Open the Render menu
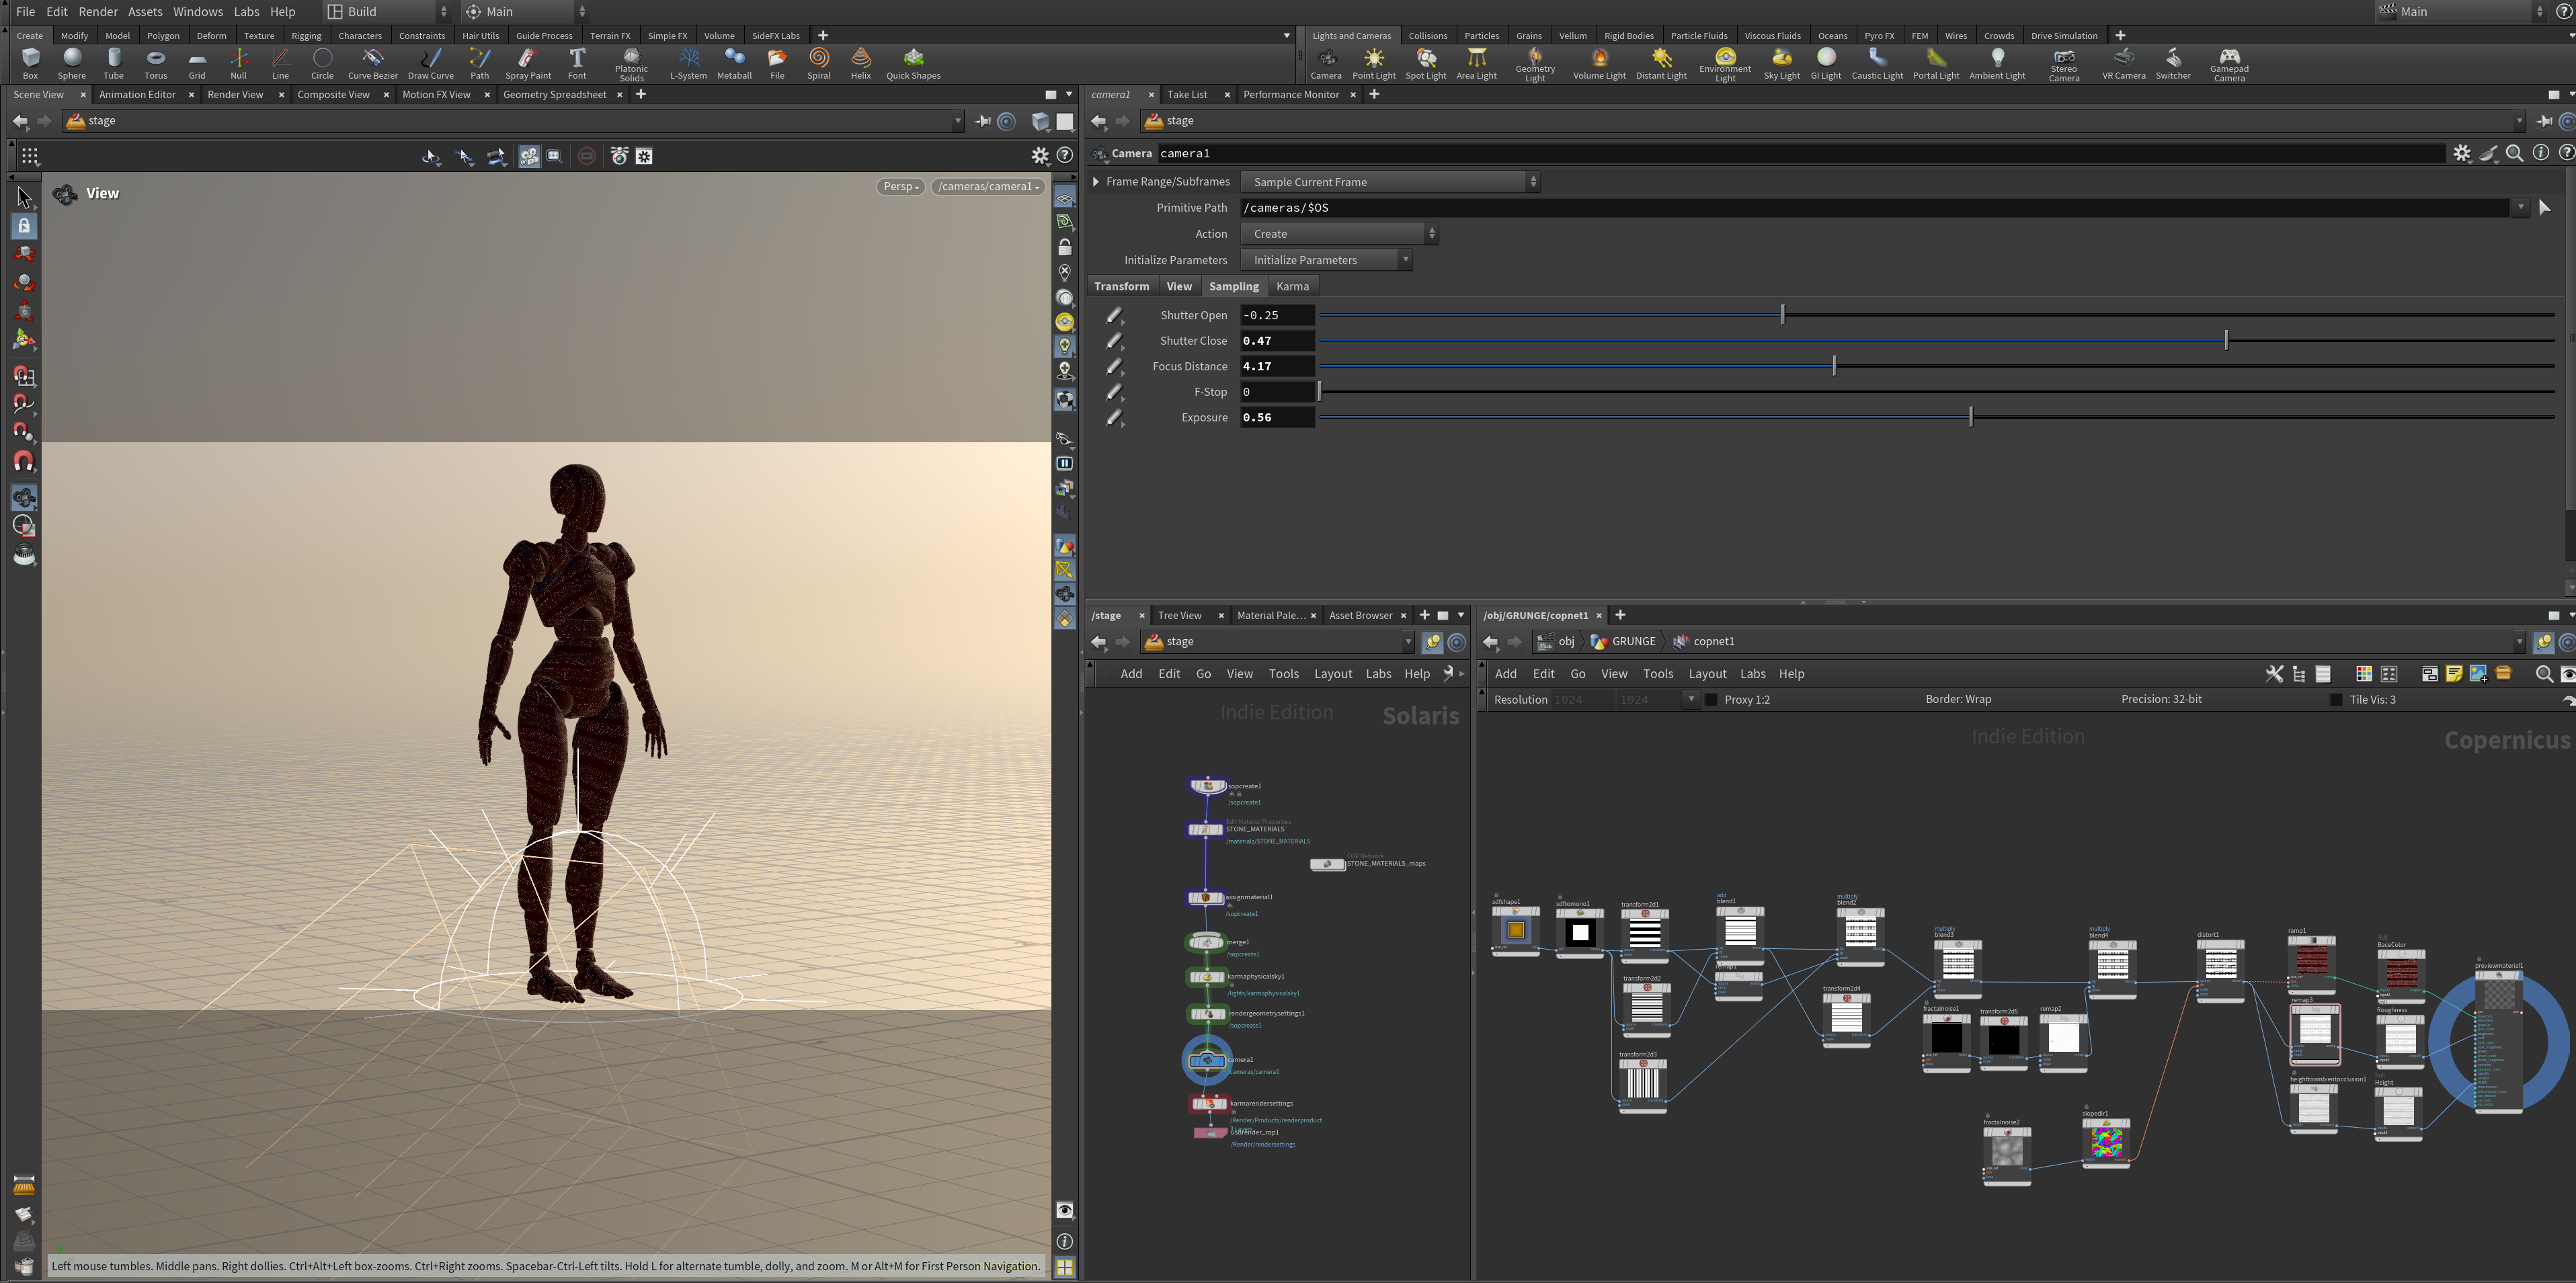 coord(98,12)
